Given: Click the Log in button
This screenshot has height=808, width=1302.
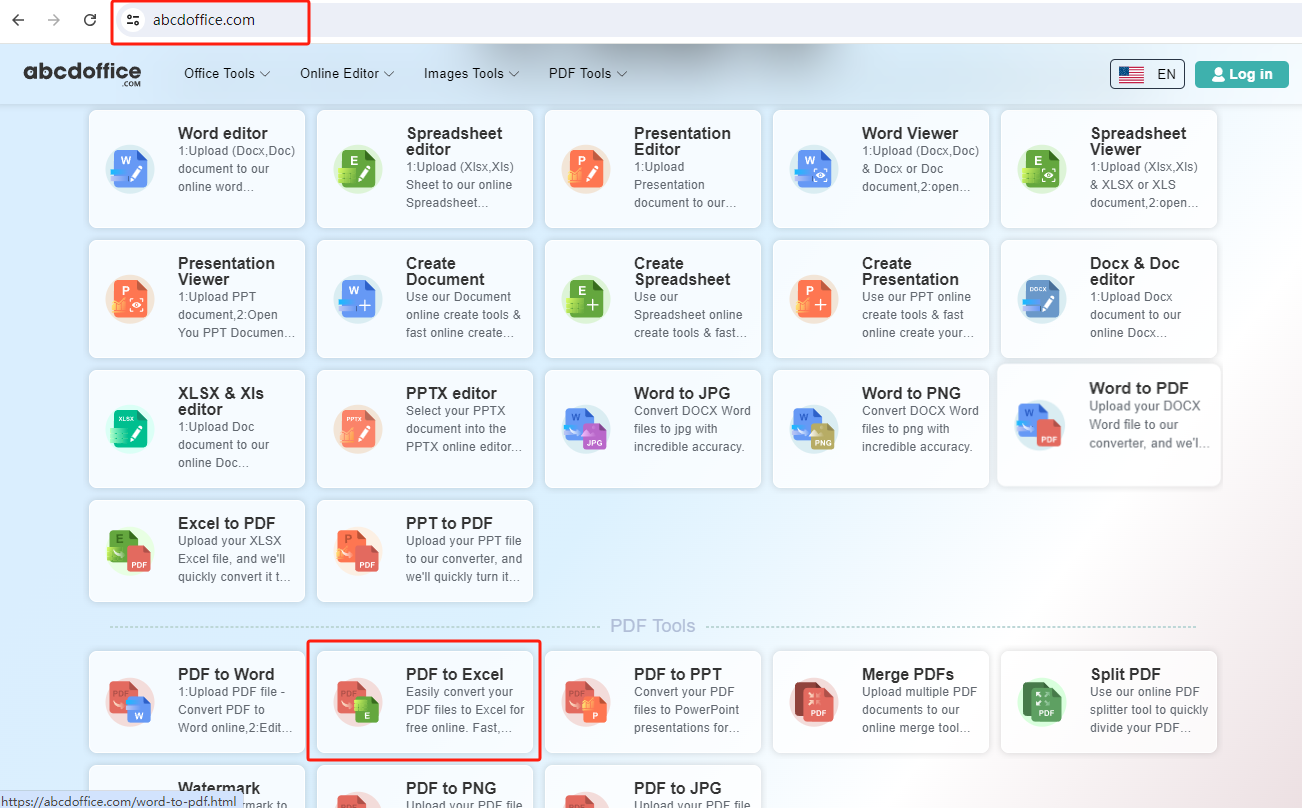Looking at the screenshot, I should 1241,74.
